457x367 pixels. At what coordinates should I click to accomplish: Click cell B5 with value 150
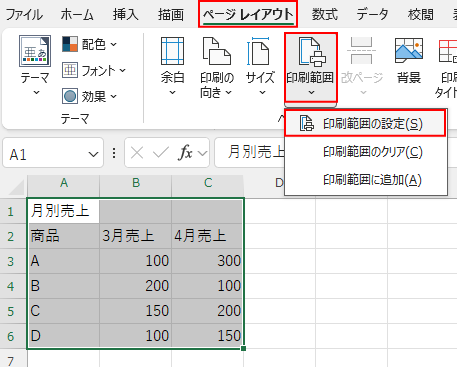(136, 311)
